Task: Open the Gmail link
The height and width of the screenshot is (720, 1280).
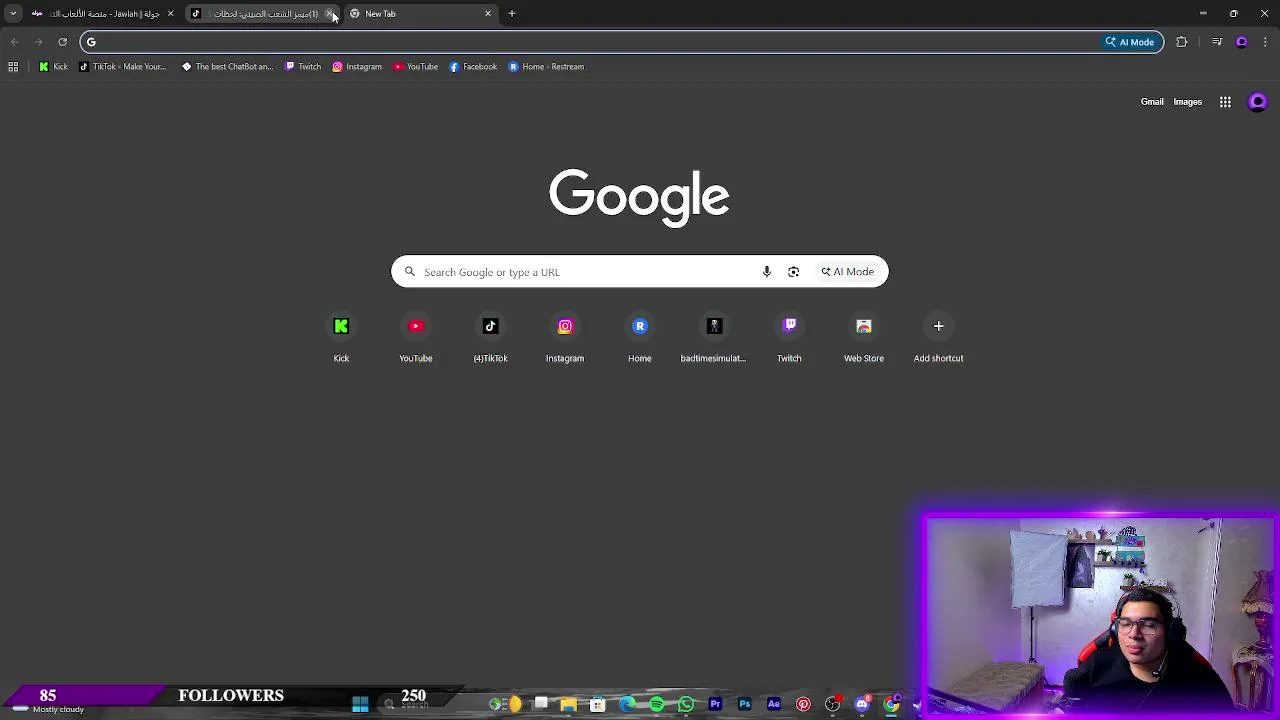Action: click(x=1152, y=102)
